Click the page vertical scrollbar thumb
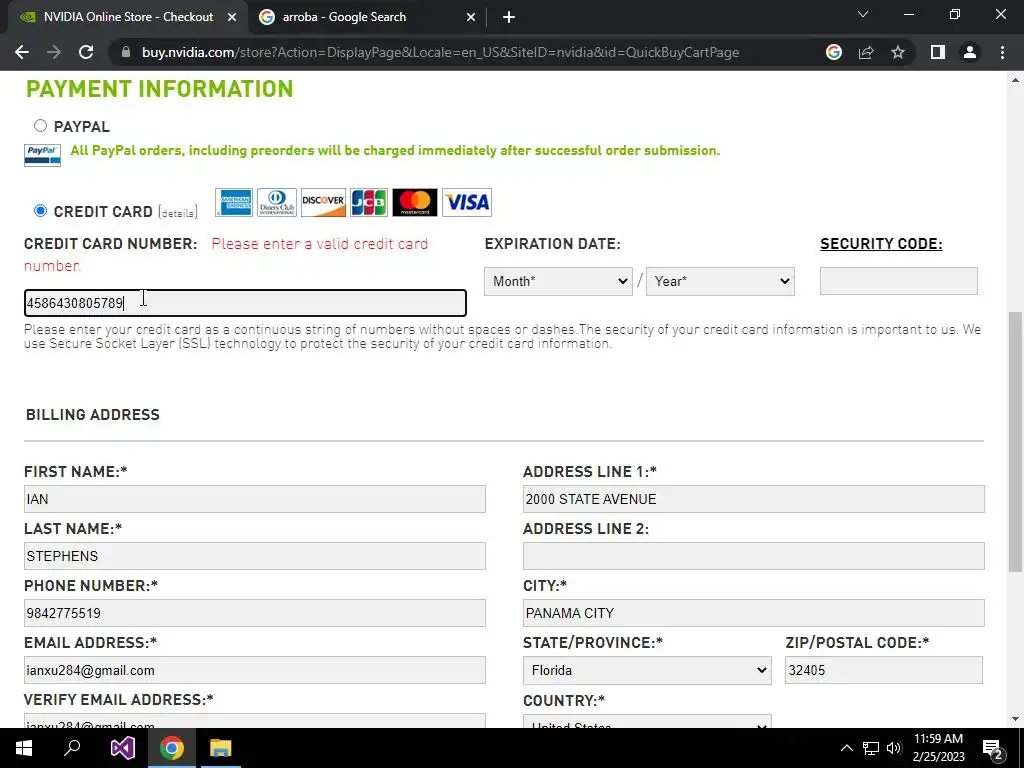Screen dimensions: 1024x768 (x=1015, y=443)
